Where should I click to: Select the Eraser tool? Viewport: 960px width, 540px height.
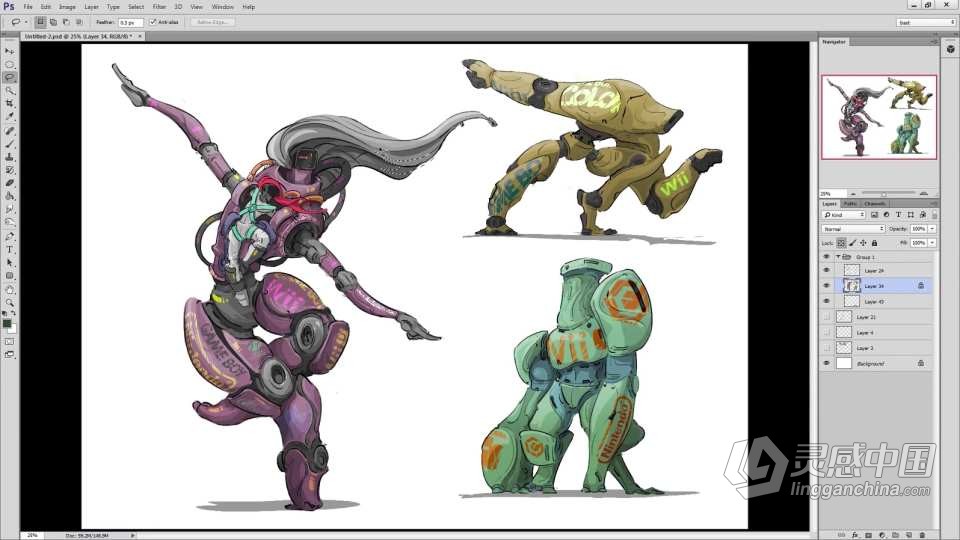(9, 183)
